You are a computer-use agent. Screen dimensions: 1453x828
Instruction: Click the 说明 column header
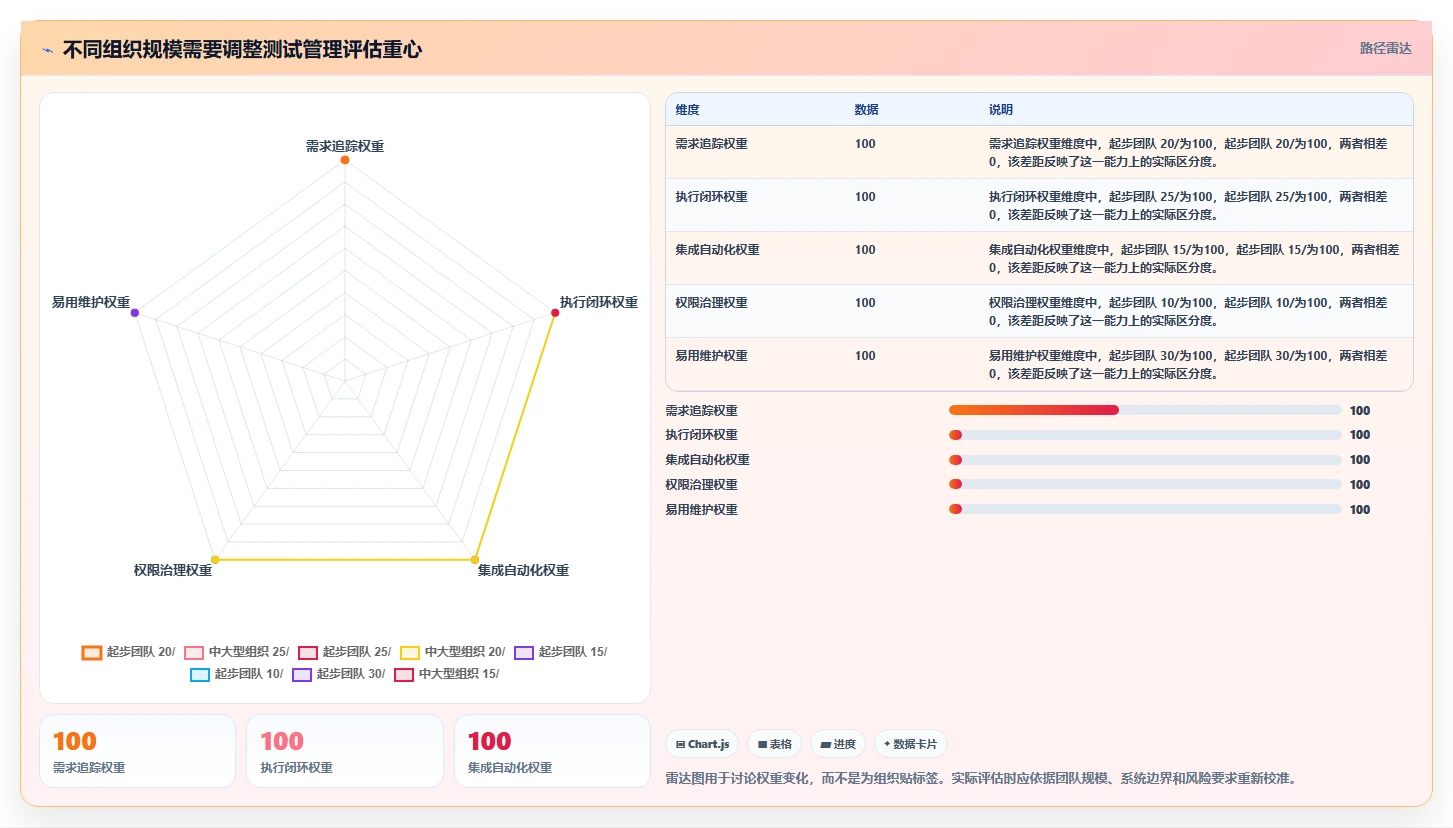pos(1001,110)
